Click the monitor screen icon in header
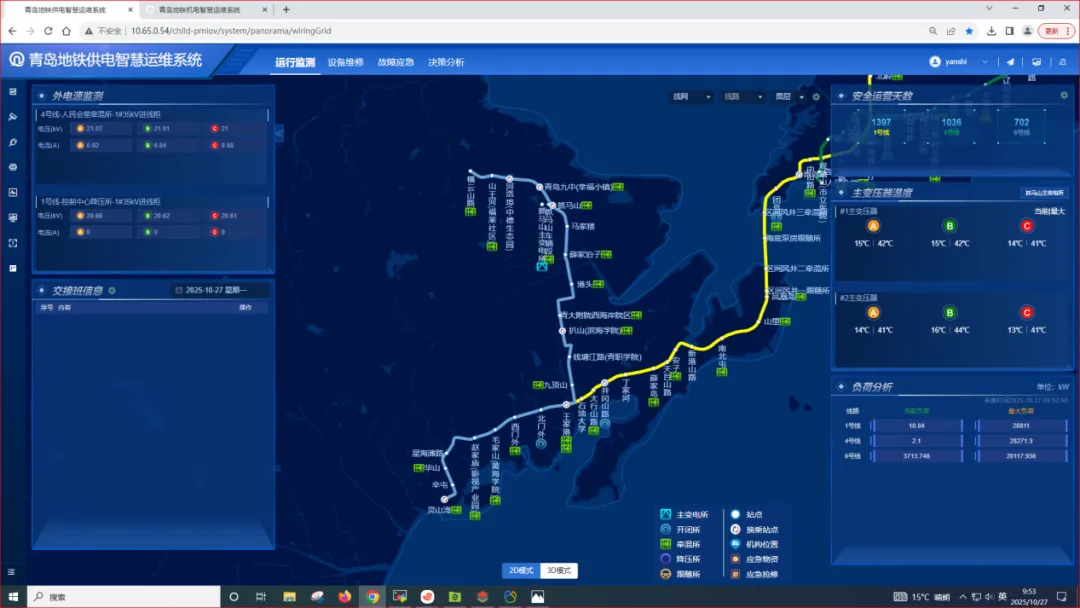1080x608 pixels. (x=1036, y=62)
